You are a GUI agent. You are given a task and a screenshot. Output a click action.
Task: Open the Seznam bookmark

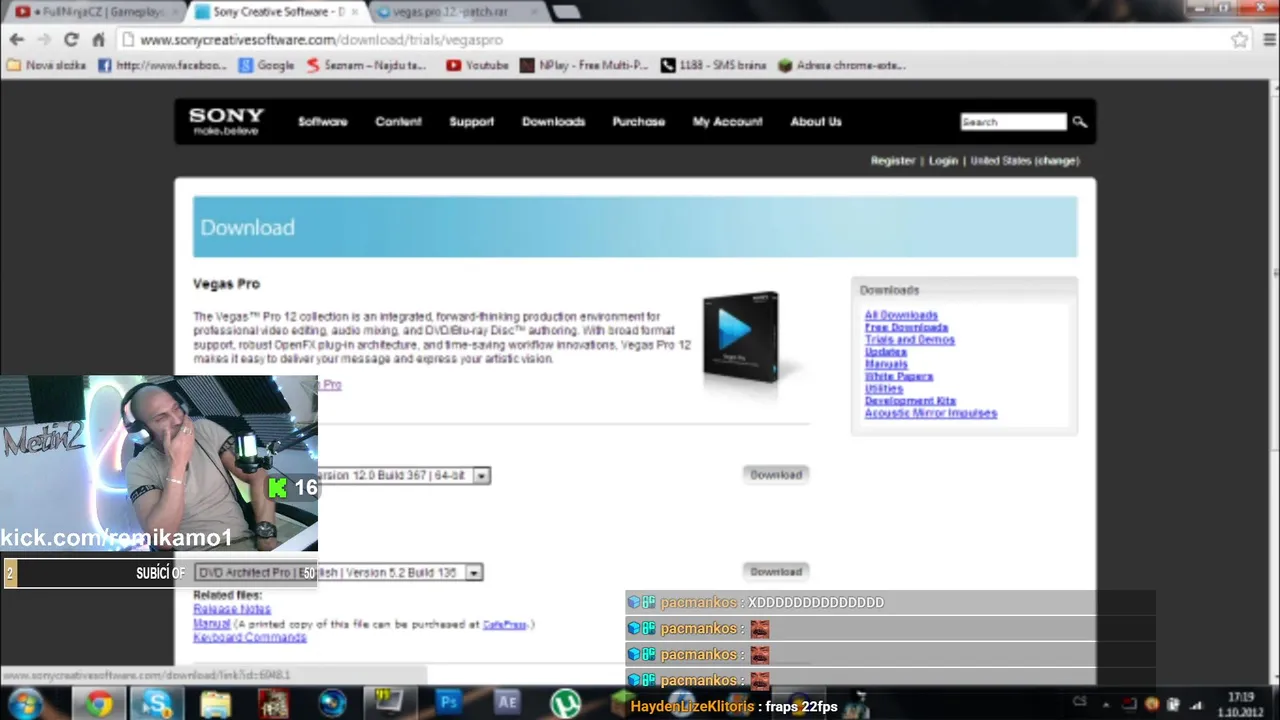pos(366,65)
